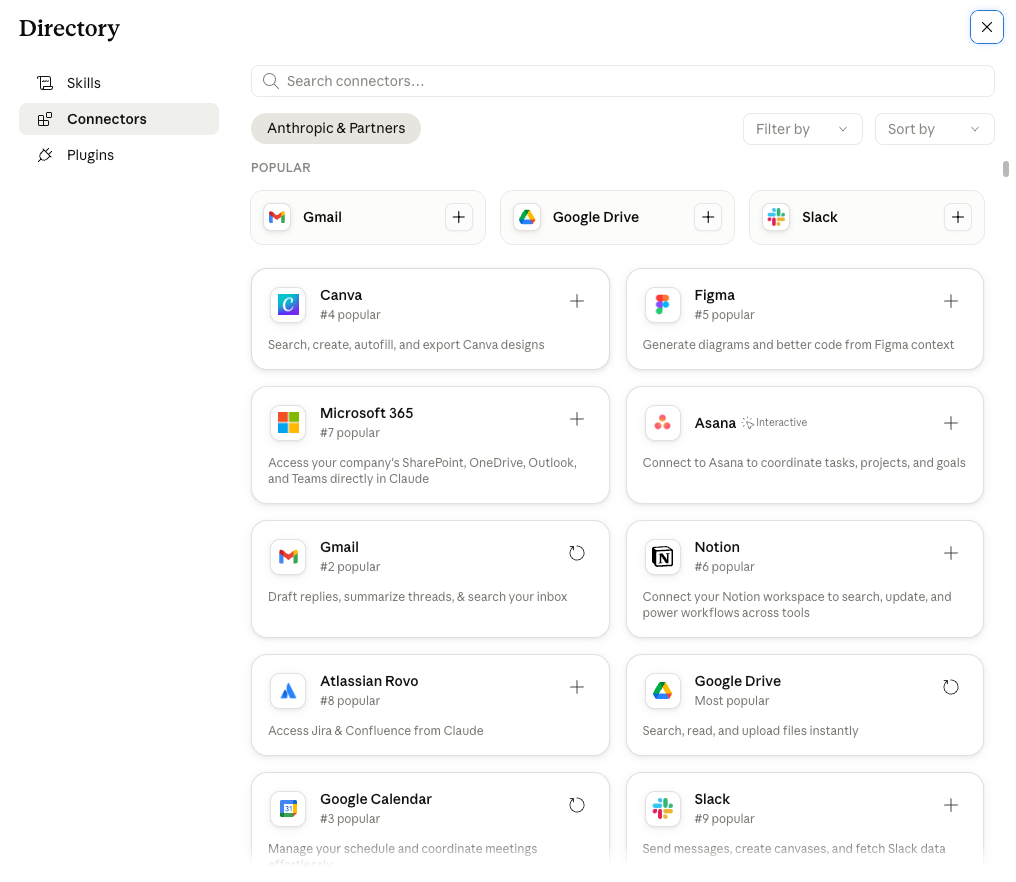The width and height of the screenshot is (1016, 882).
Task: Click the refresh icon on the Google Calendar card
Action: click(x=577, y=805)
